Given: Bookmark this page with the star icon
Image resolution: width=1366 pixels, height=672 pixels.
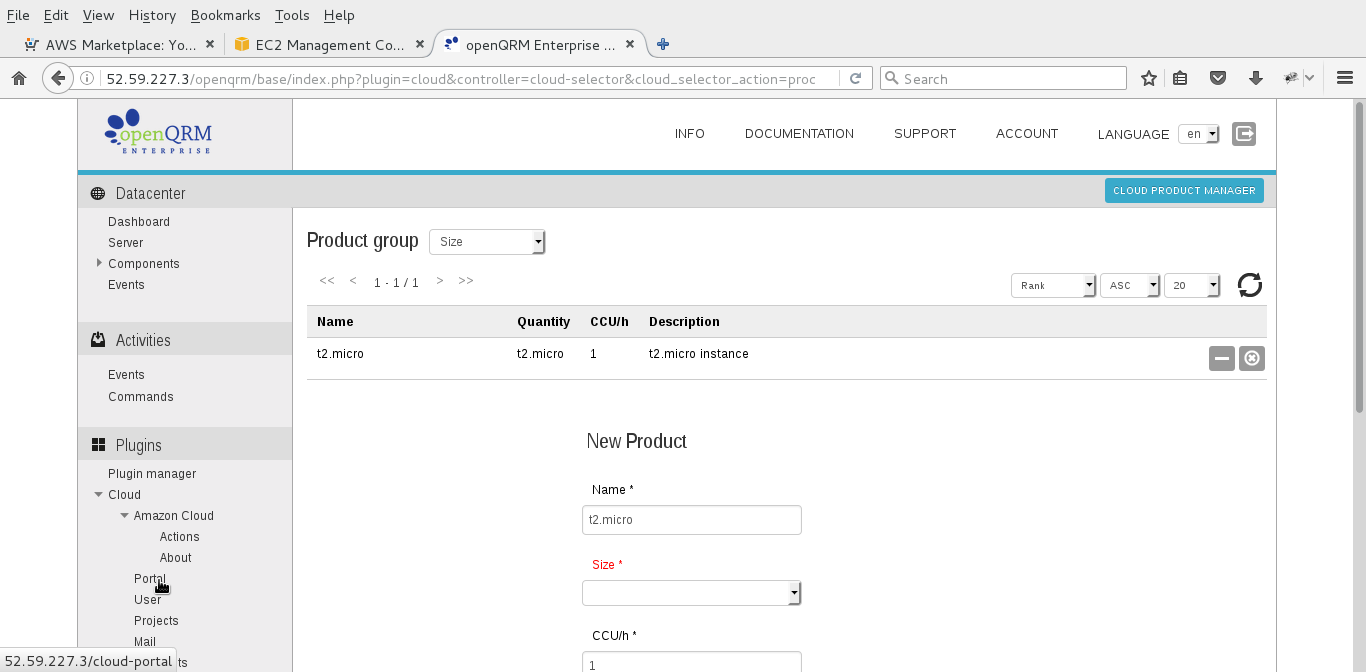Looking at the screenshot, I should (x=1149, y=78).
